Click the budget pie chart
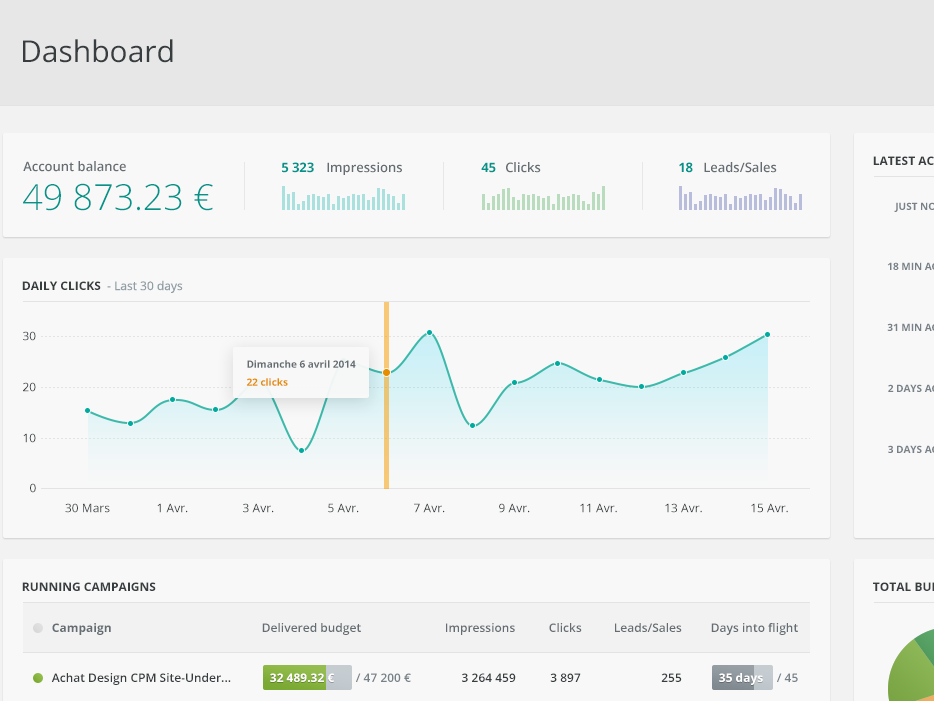This screenshot has width=934, height=701. [x=911, y=664]
